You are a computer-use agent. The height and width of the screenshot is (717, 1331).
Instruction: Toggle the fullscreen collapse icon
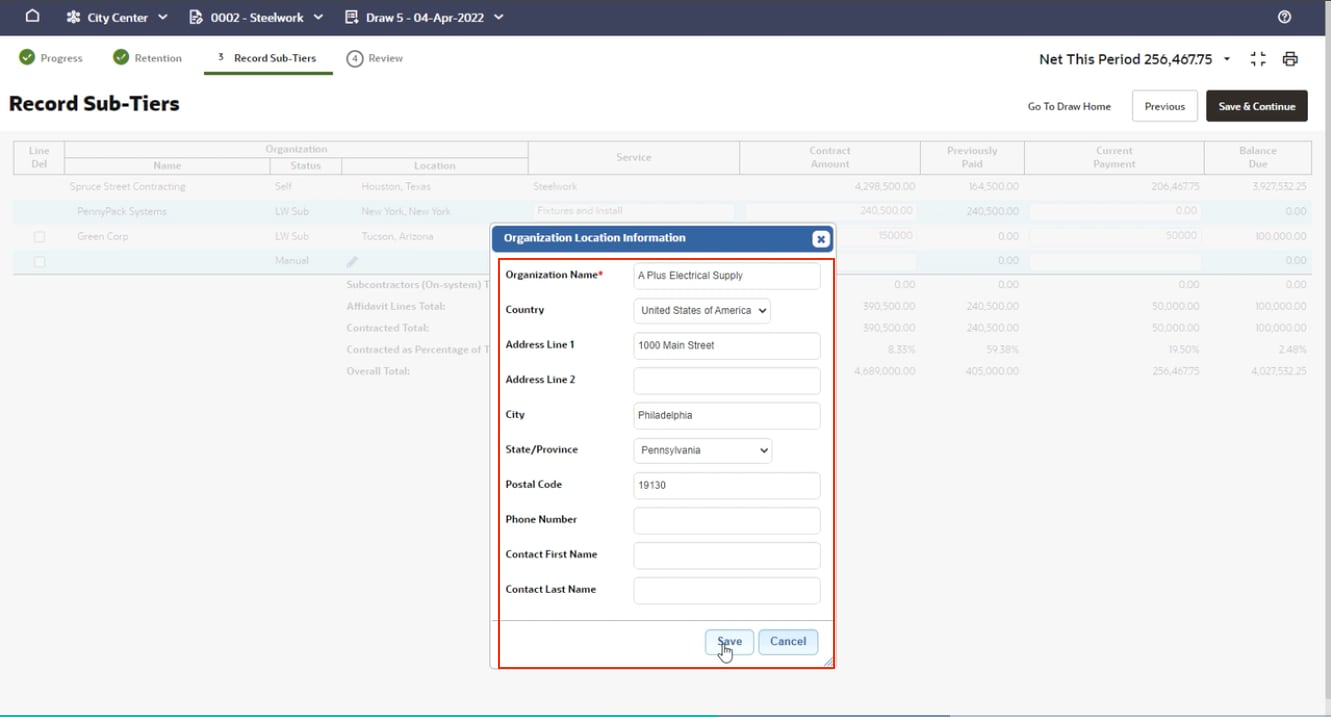click(x=1258, y=59)
